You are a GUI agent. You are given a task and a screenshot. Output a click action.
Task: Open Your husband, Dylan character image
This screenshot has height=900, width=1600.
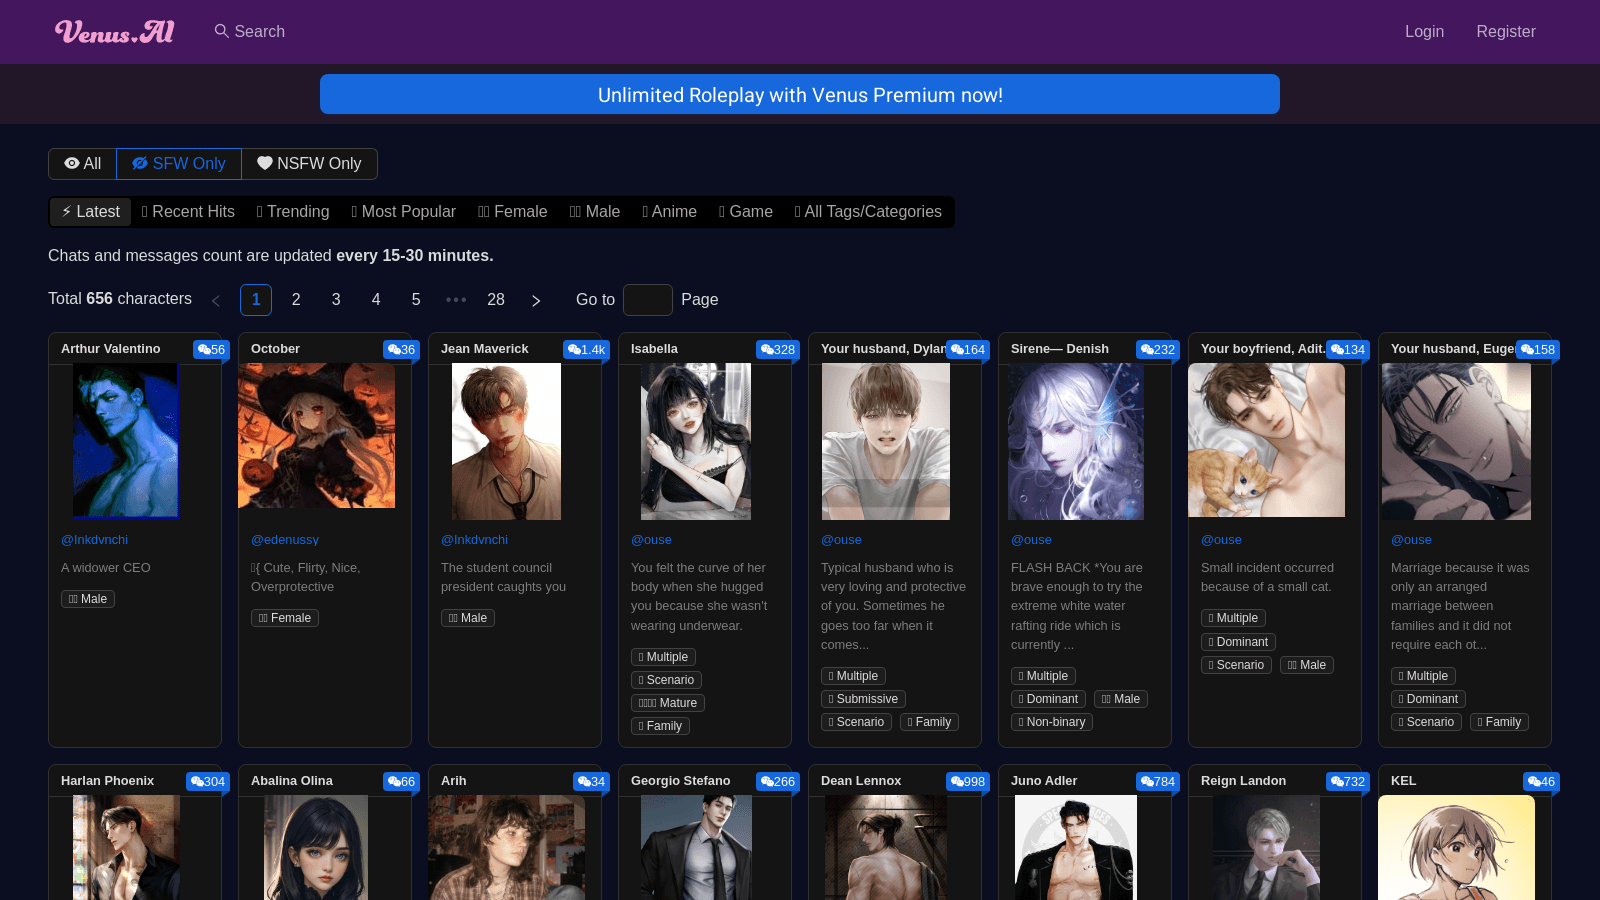(x=886, y=441)
